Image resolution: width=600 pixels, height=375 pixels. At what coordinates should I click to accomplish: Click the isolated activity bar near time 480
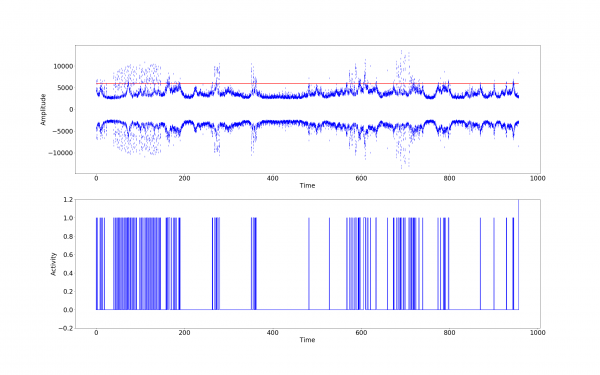[309, 264]
